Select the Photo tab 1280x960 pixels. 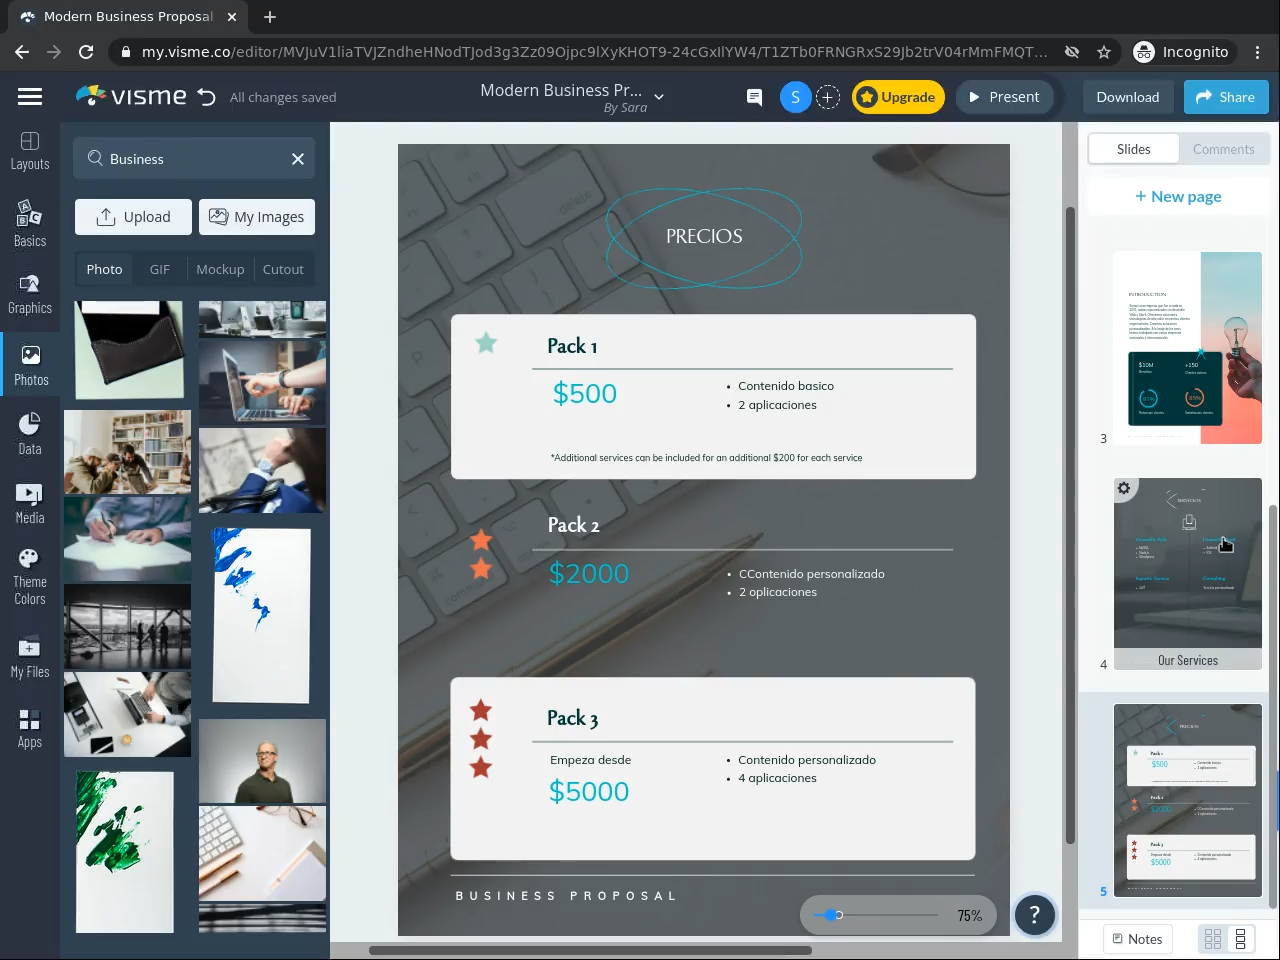[104, 270]
